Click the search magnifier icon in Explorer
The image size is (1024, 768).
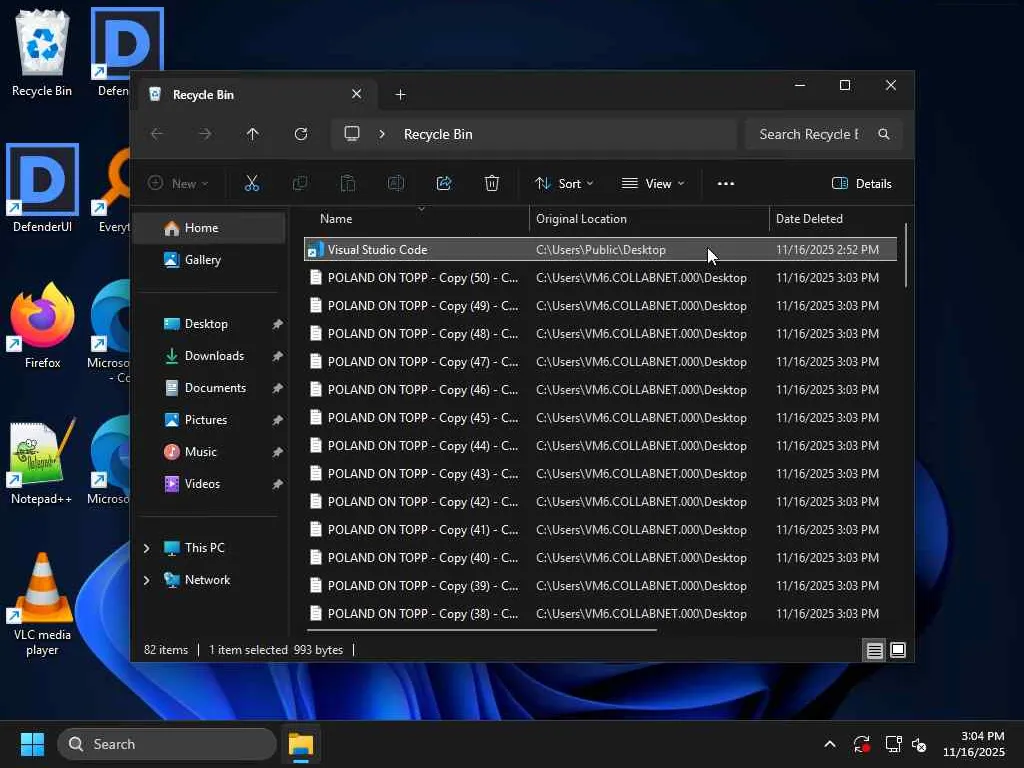884,134
